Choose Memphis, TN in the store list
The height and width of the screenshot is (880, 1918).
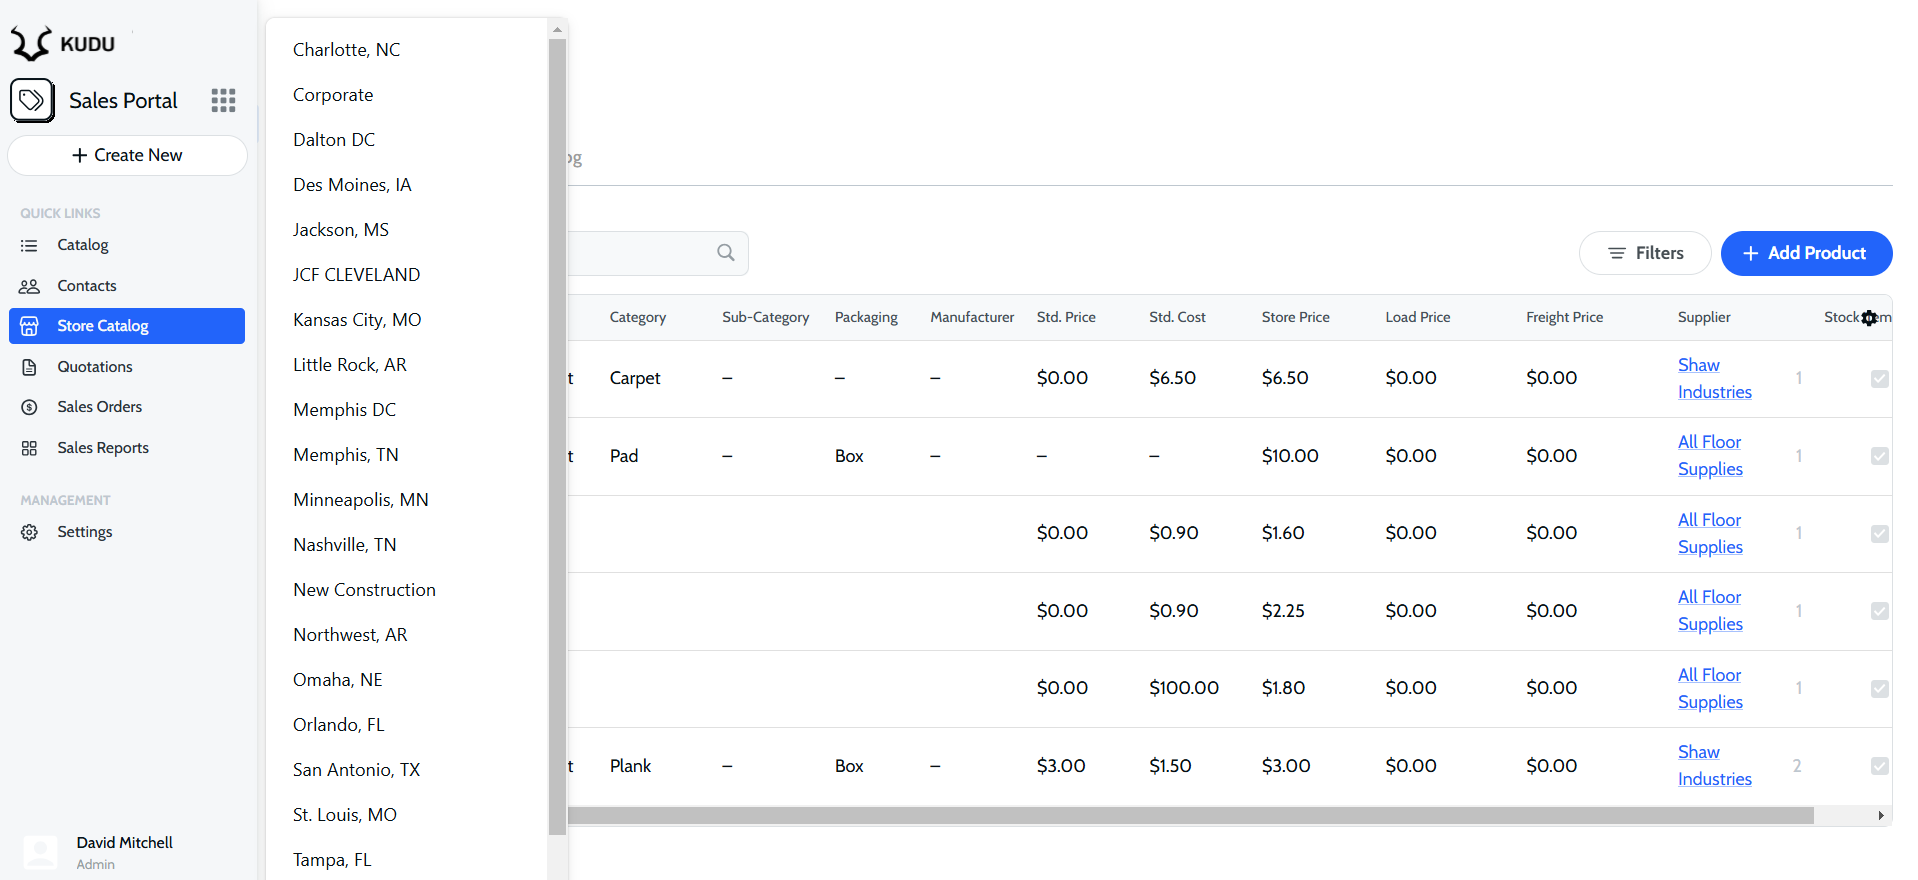(x=345, y=455)
